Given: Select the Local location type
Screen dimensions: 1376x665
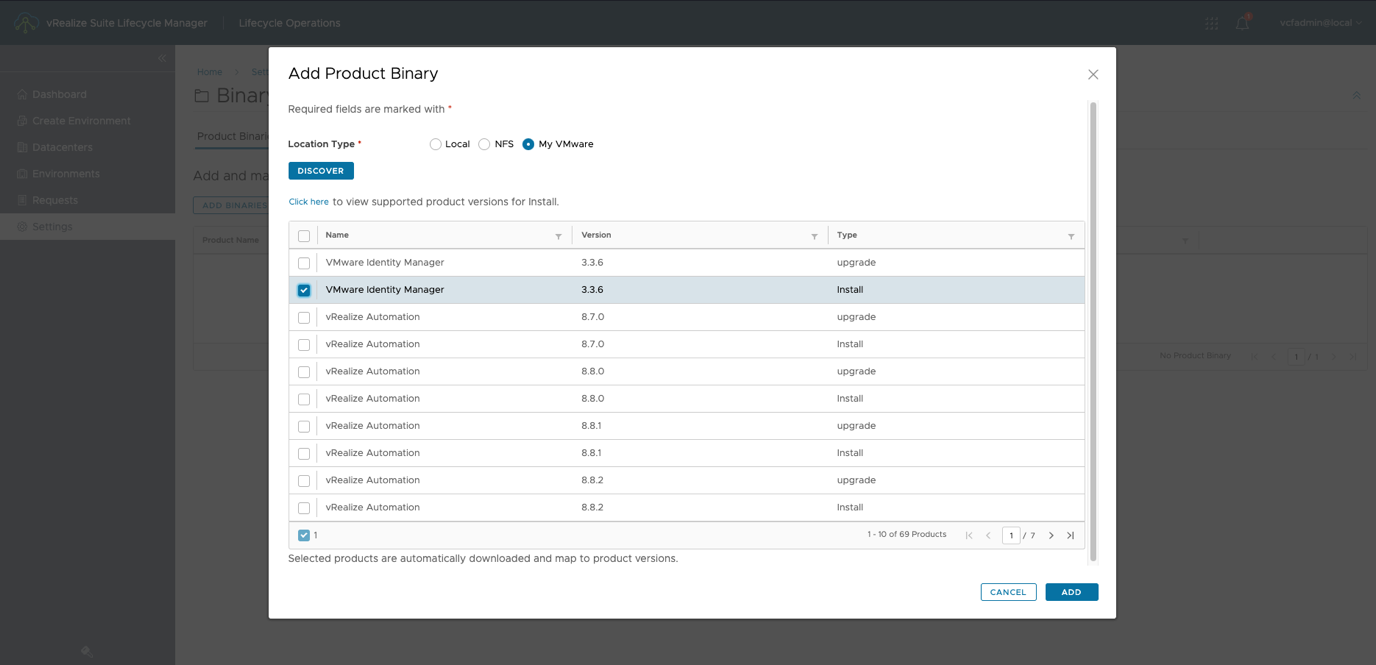Looking at the screenshot, I should 435,144.
